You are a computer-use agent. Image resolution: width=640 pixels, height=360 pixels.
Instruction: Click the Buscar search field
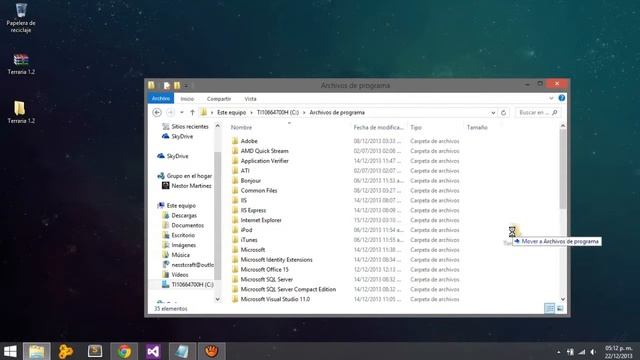click(537, 112)
